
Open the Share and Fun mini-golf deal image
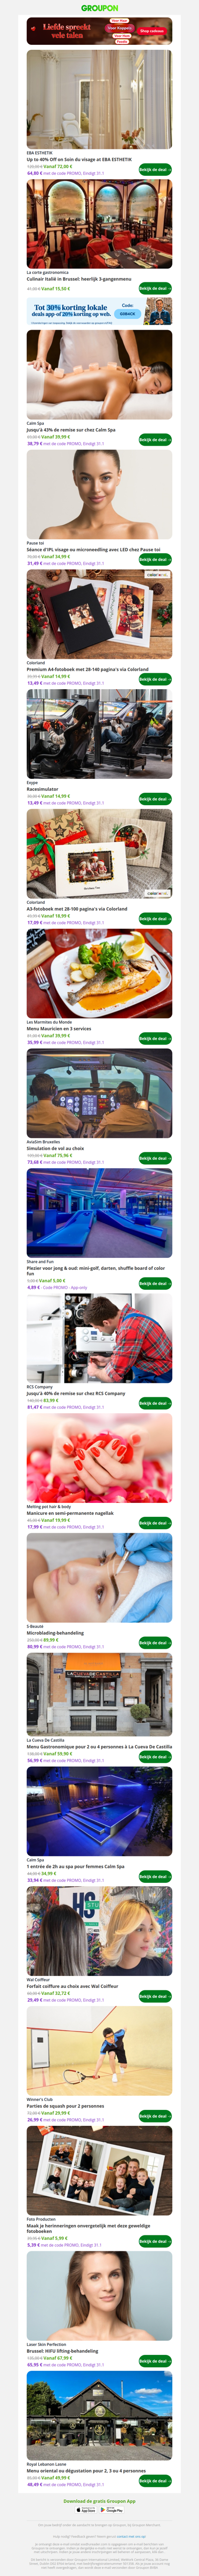99,1213
